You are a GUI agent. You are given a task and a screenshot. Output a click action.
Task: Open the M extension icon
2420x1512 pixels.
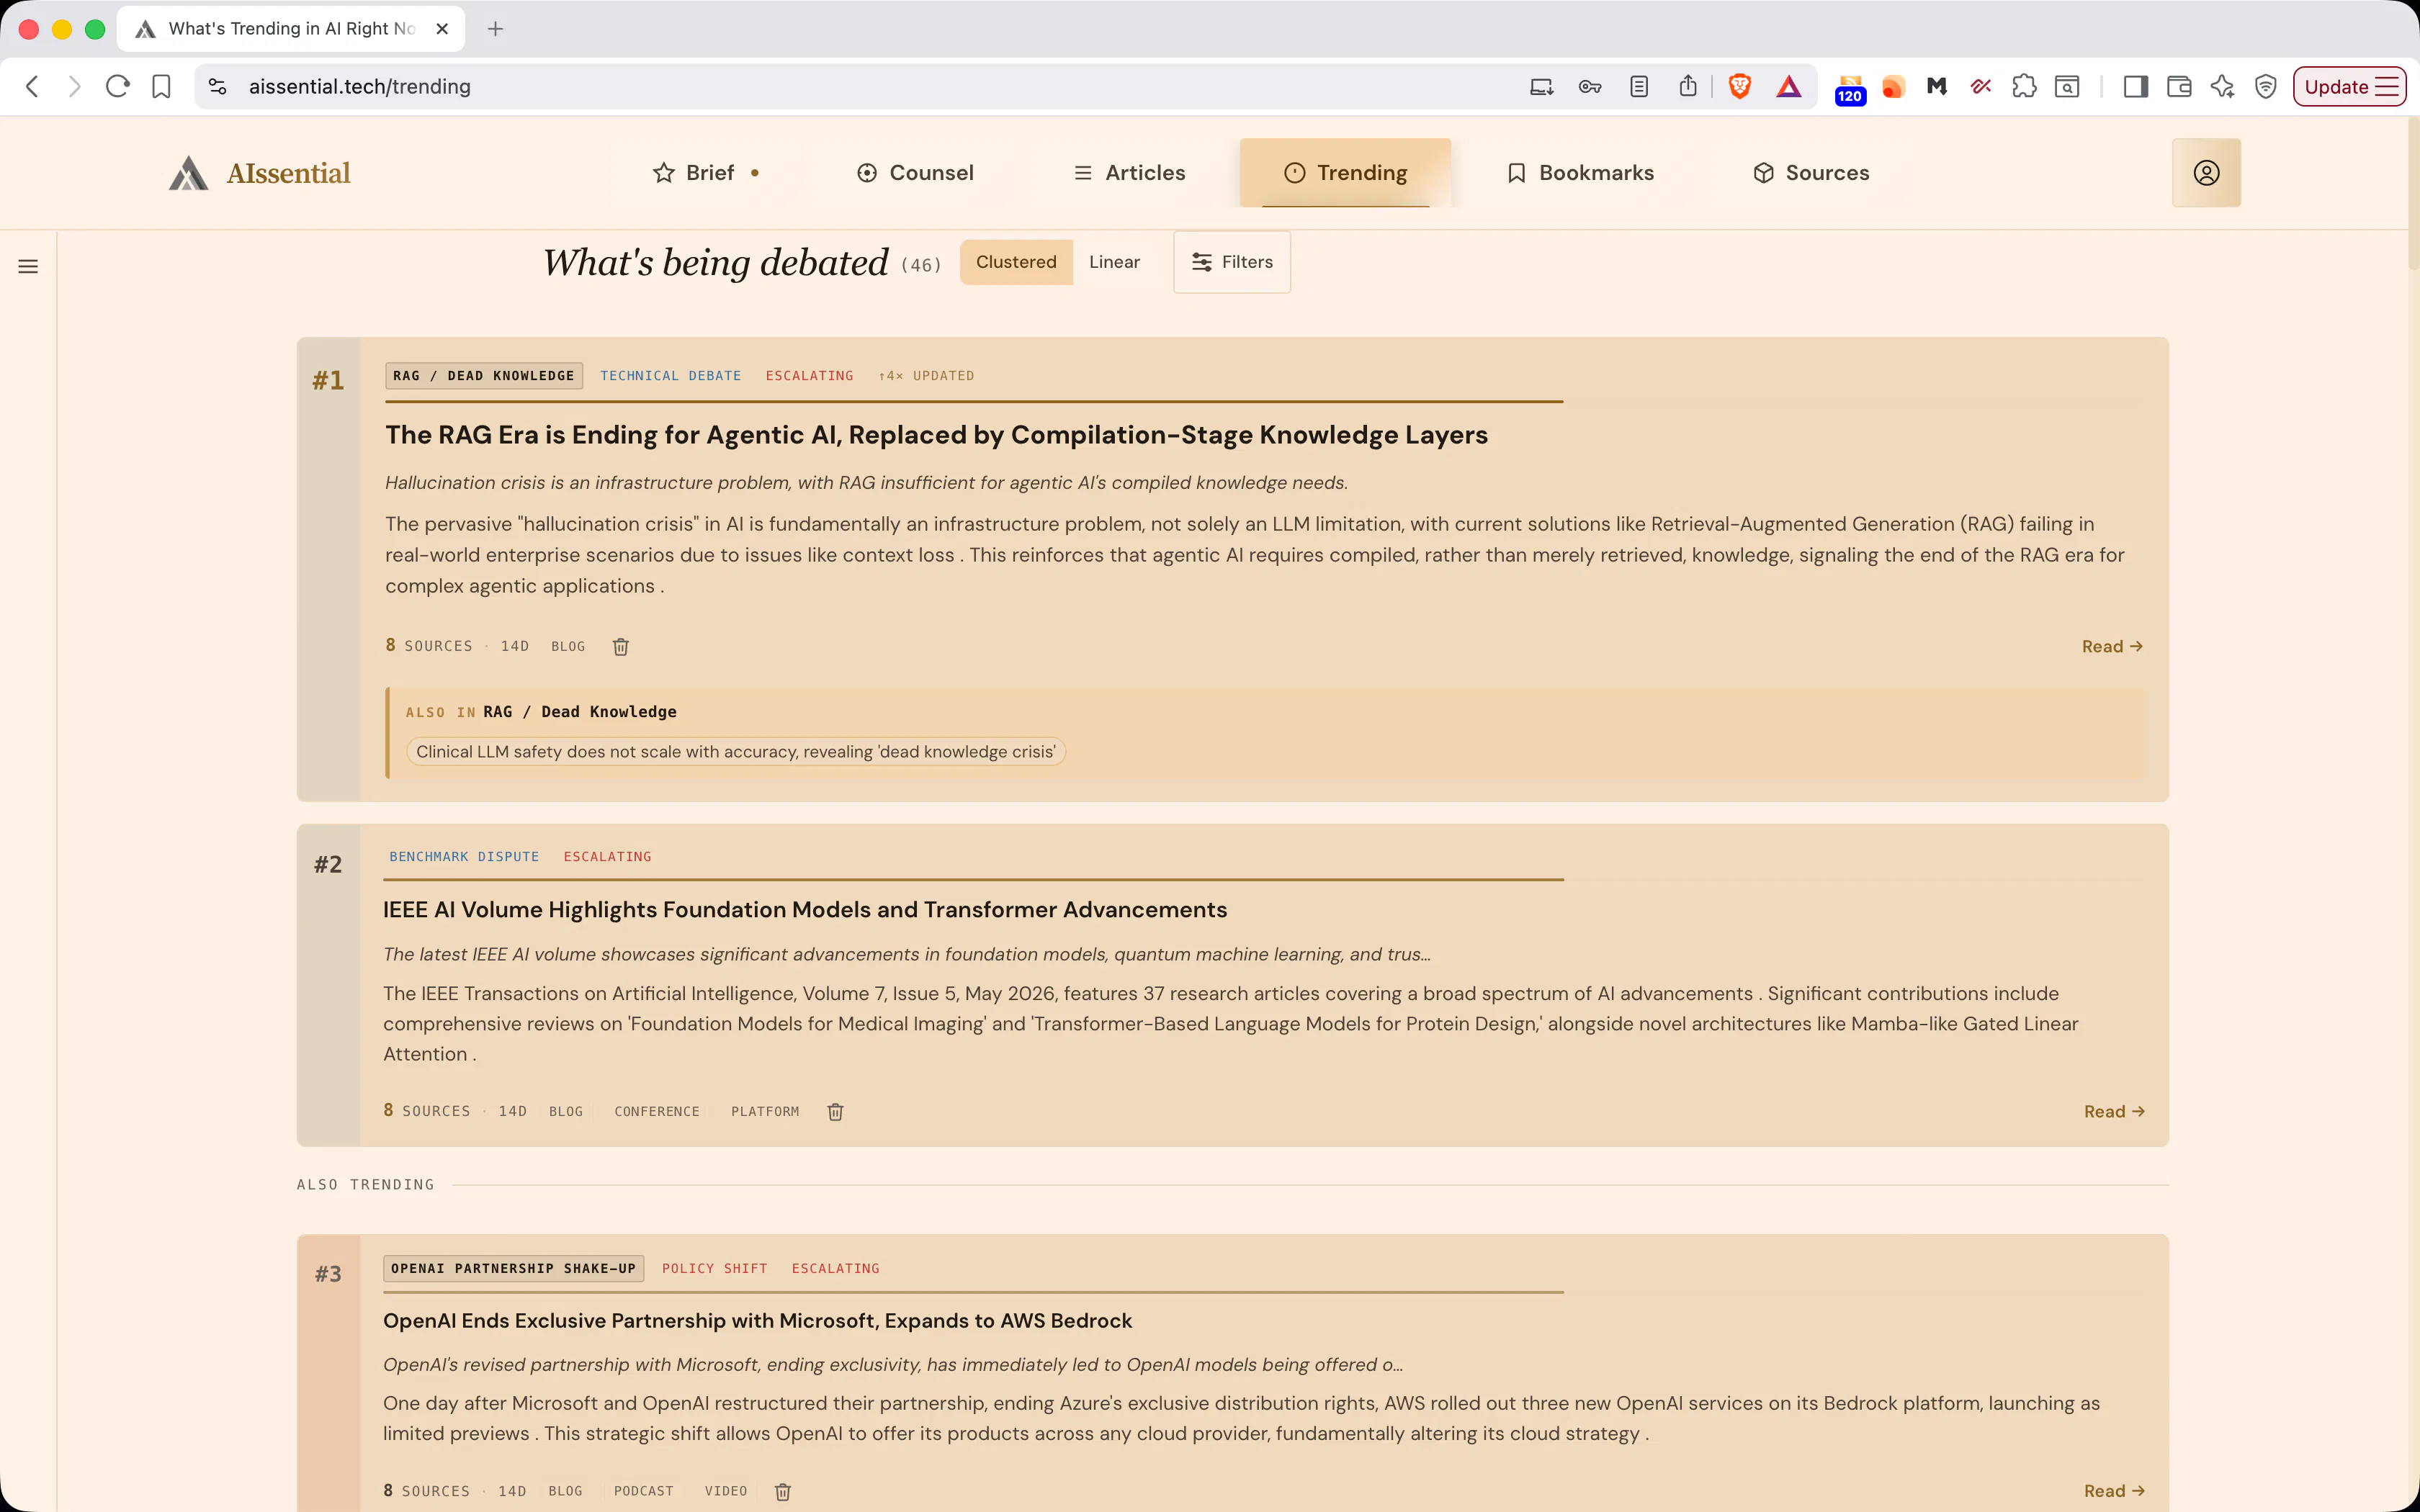coord(1936,87)
